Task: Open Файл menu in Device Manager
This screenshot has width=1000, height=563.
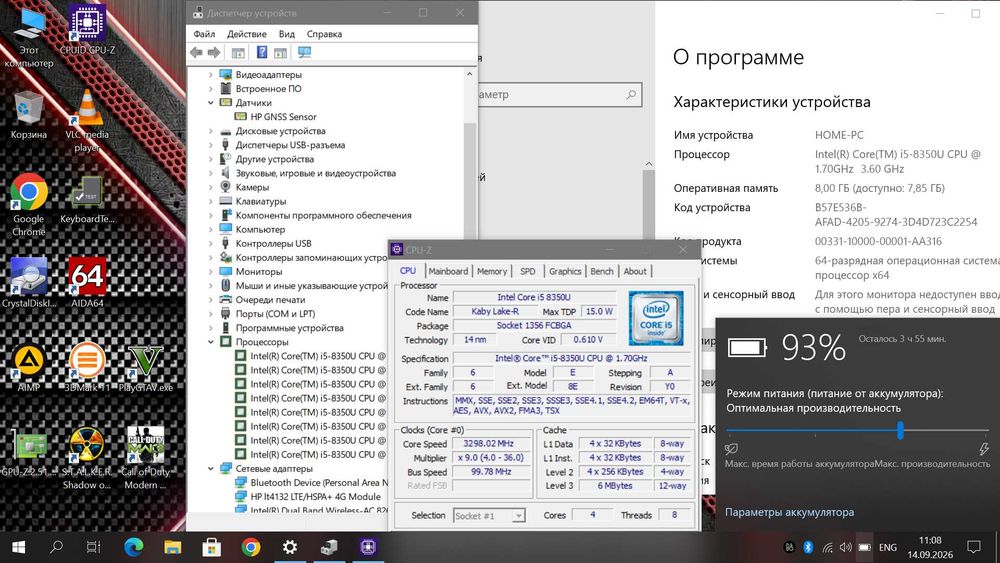Action: tap(204, 34)
